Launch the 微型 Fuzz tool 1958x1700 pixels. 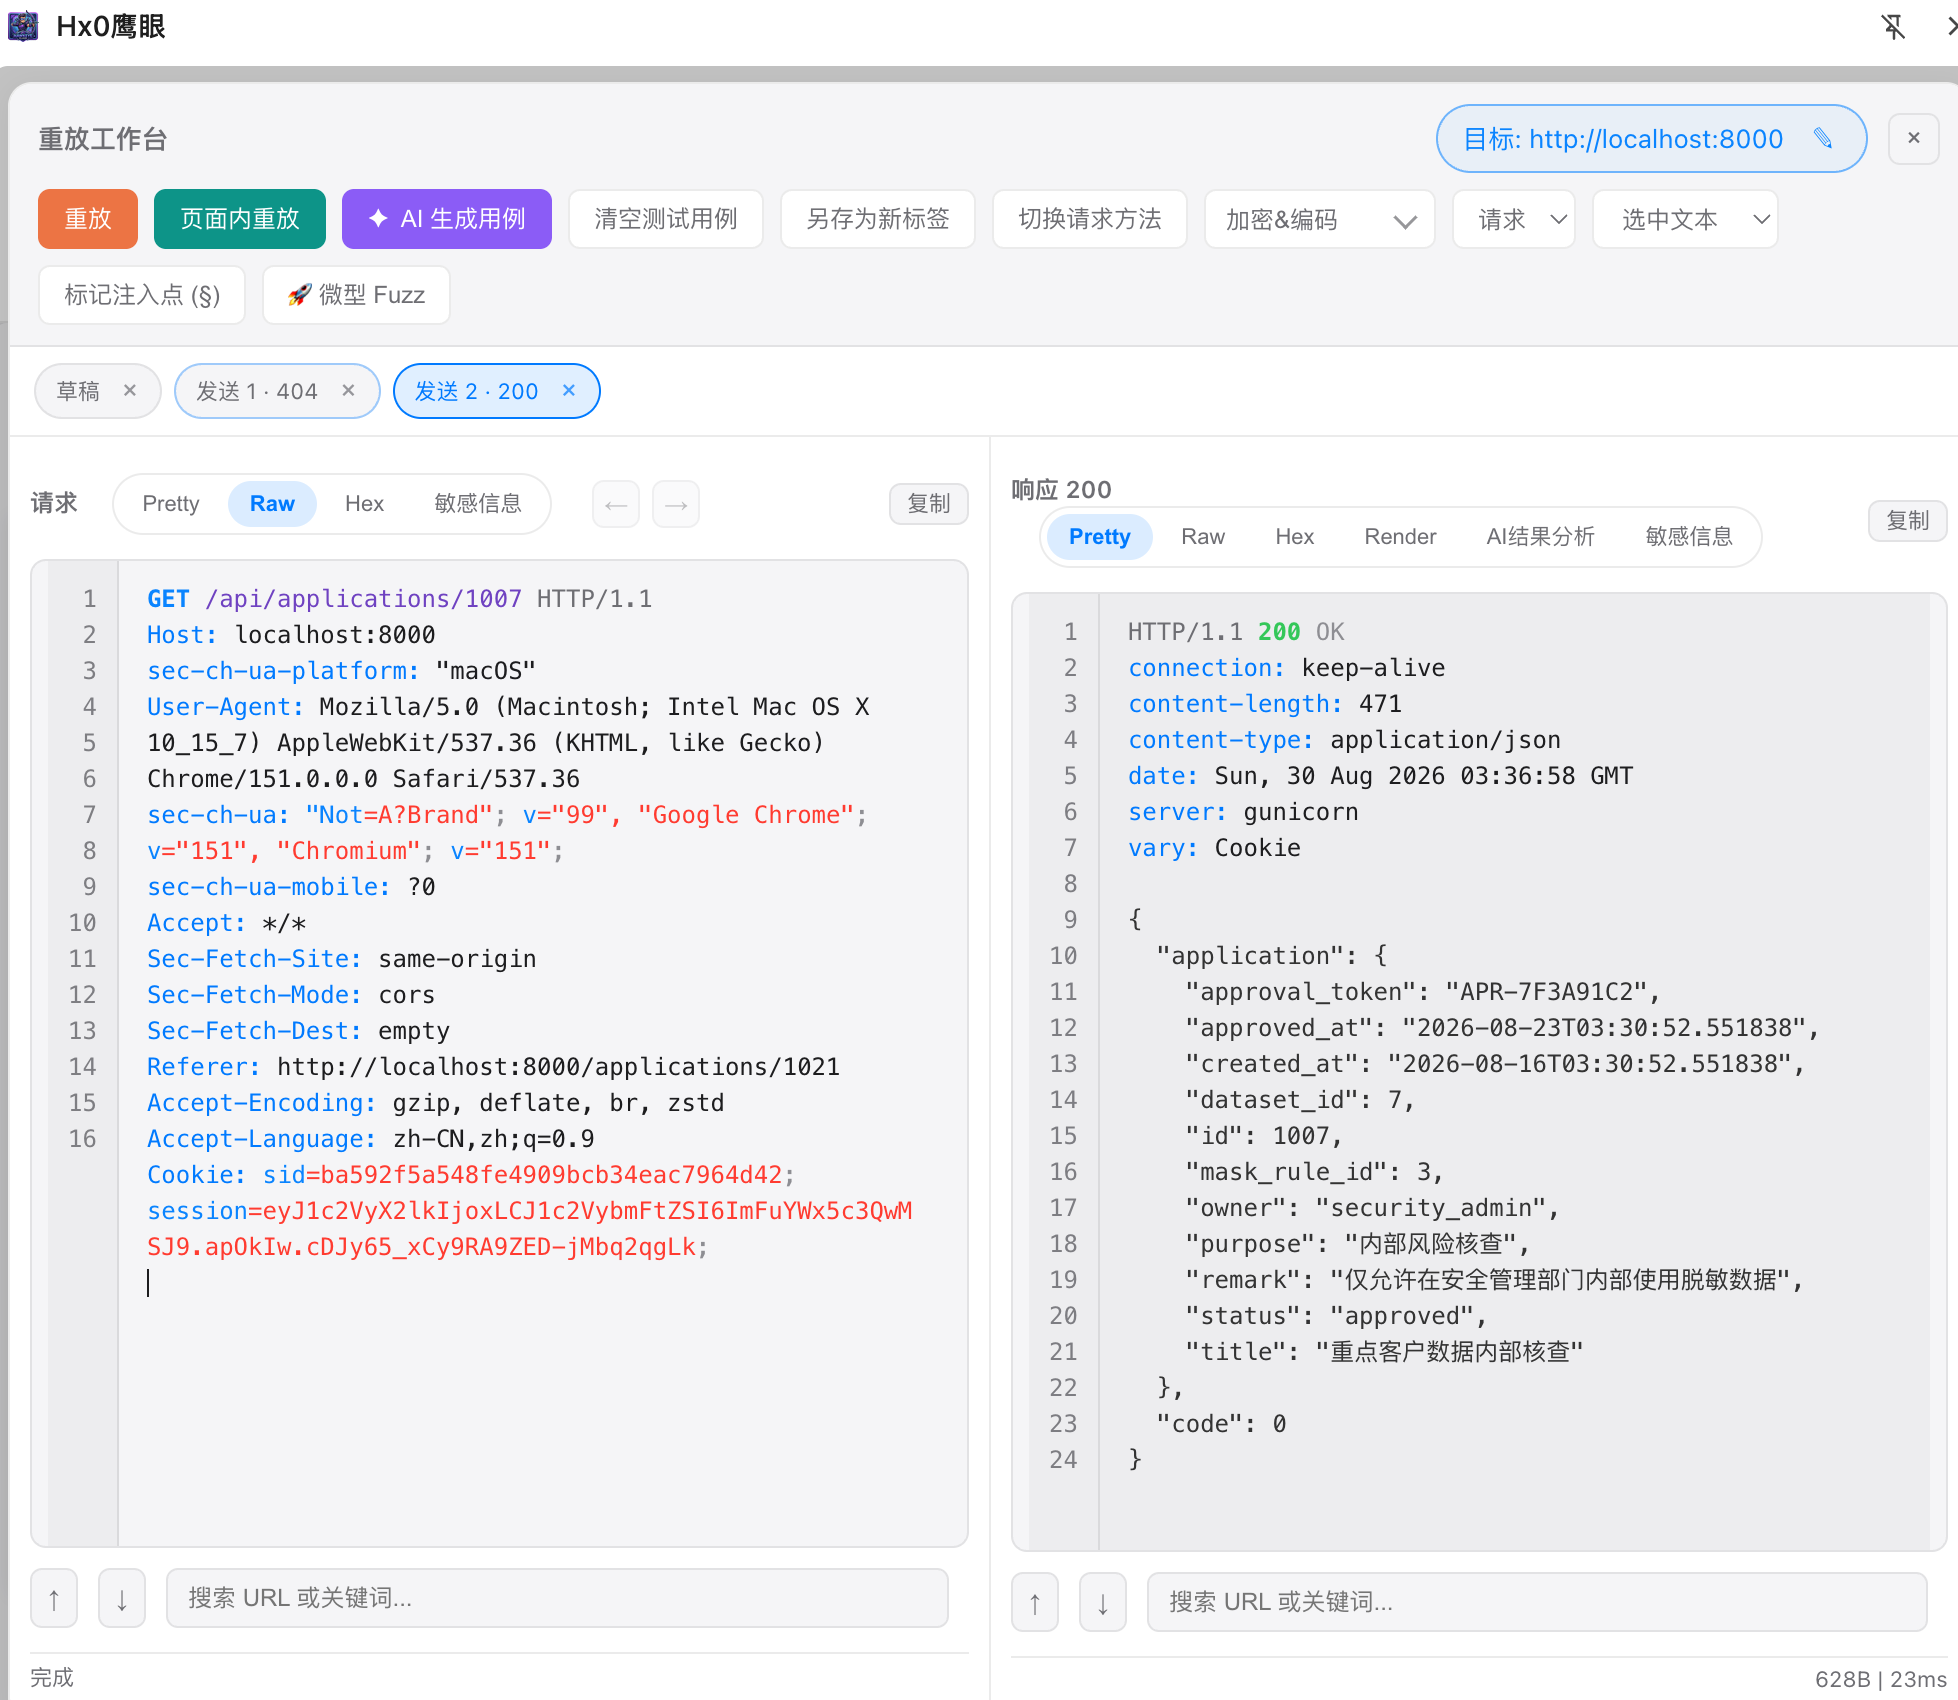[x=356, y=295]
